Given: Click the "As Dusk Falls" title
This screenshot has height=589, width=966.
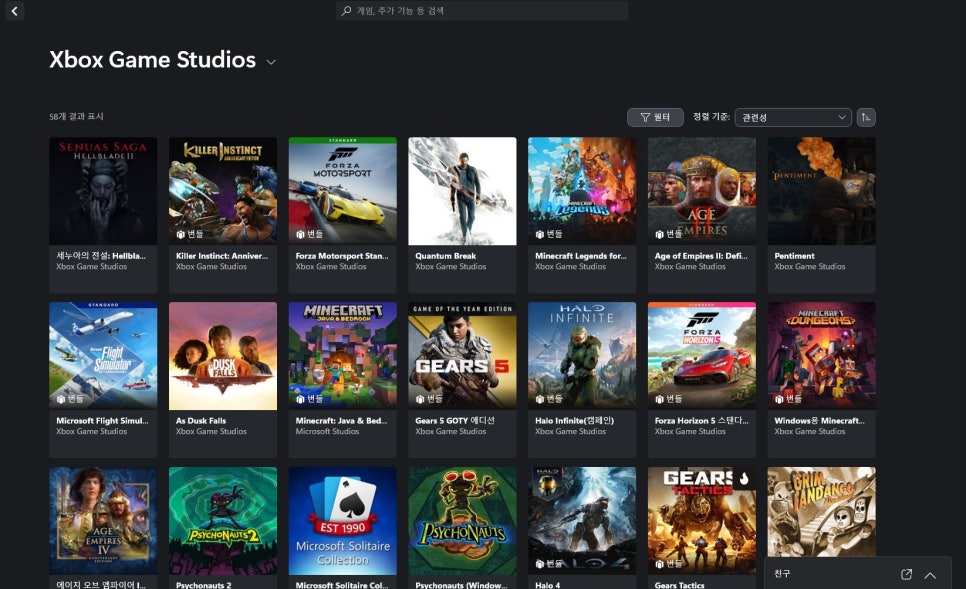Looking at the screenshot, I should click(x=201, y=421).
